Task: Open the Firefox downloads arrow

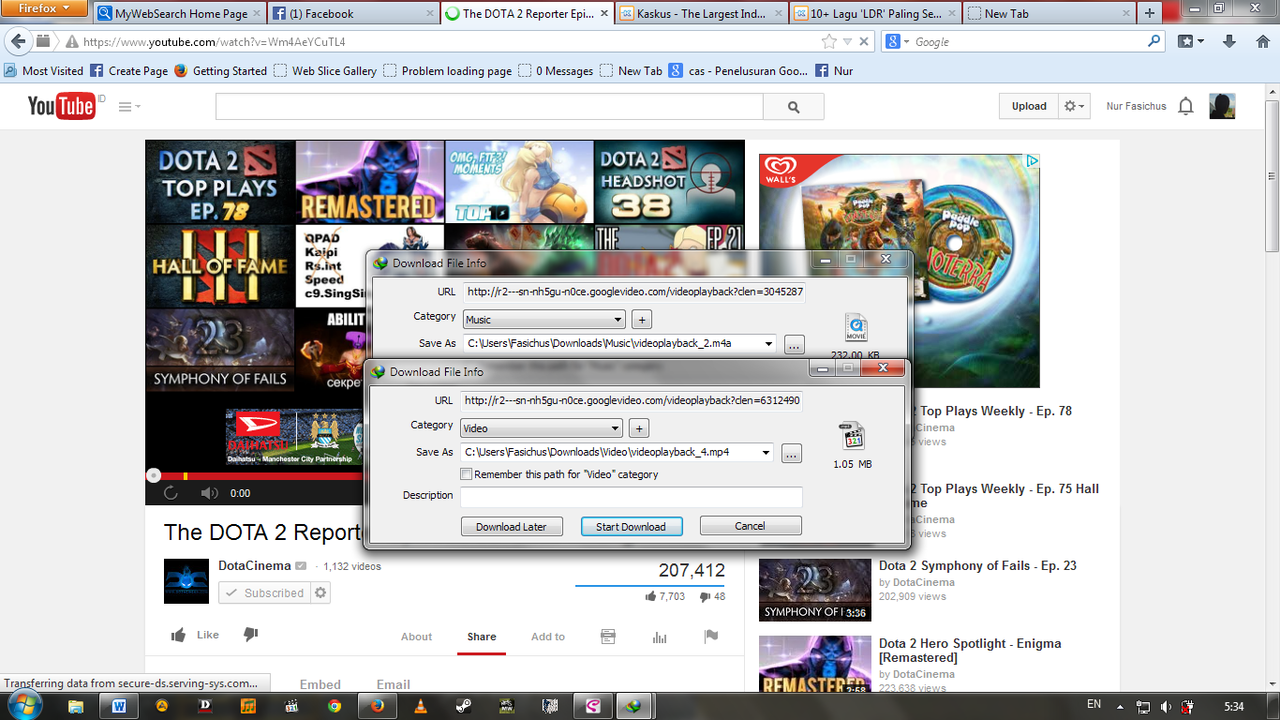Action: (1230, 42)
